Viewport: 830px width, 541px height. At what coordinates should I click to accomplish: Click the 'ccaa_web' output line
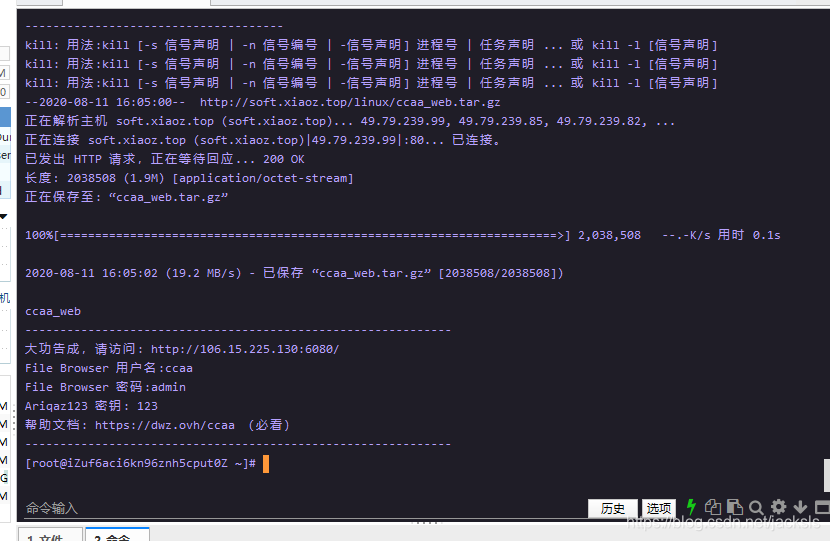pyautogui.click(x=53, y=311)
